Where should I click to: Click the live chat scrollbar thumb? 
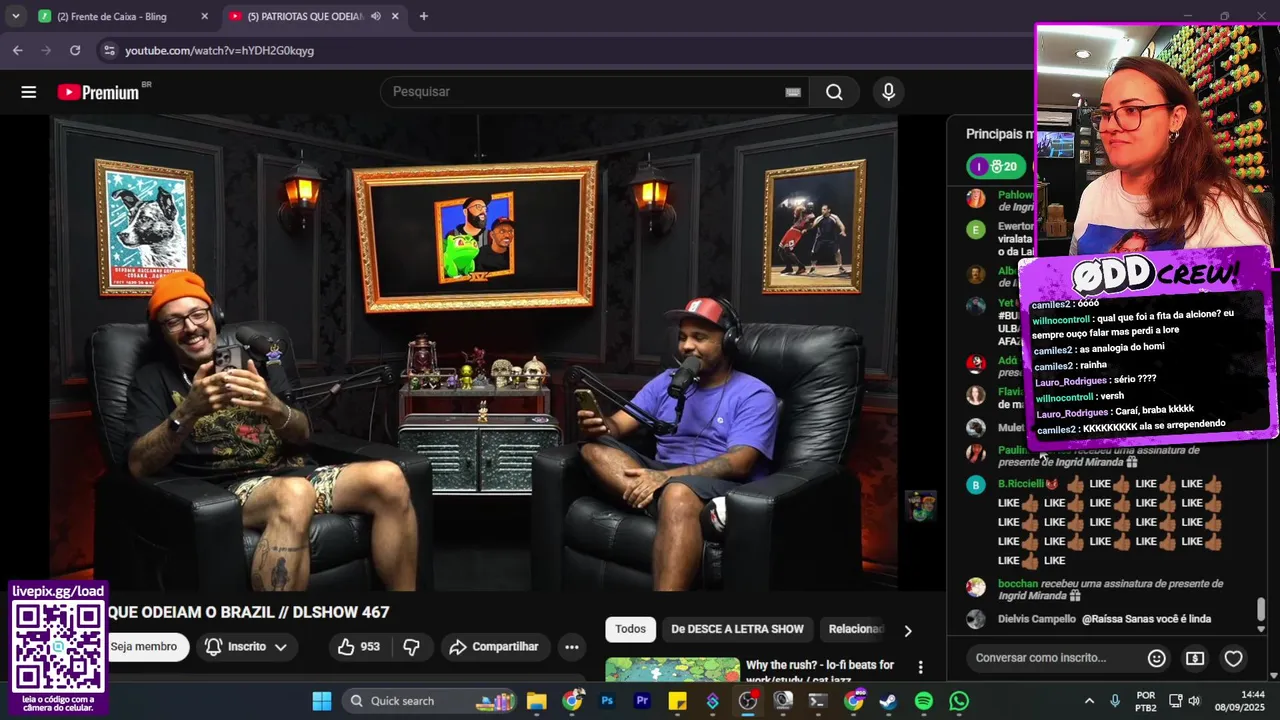[1261, 609]
